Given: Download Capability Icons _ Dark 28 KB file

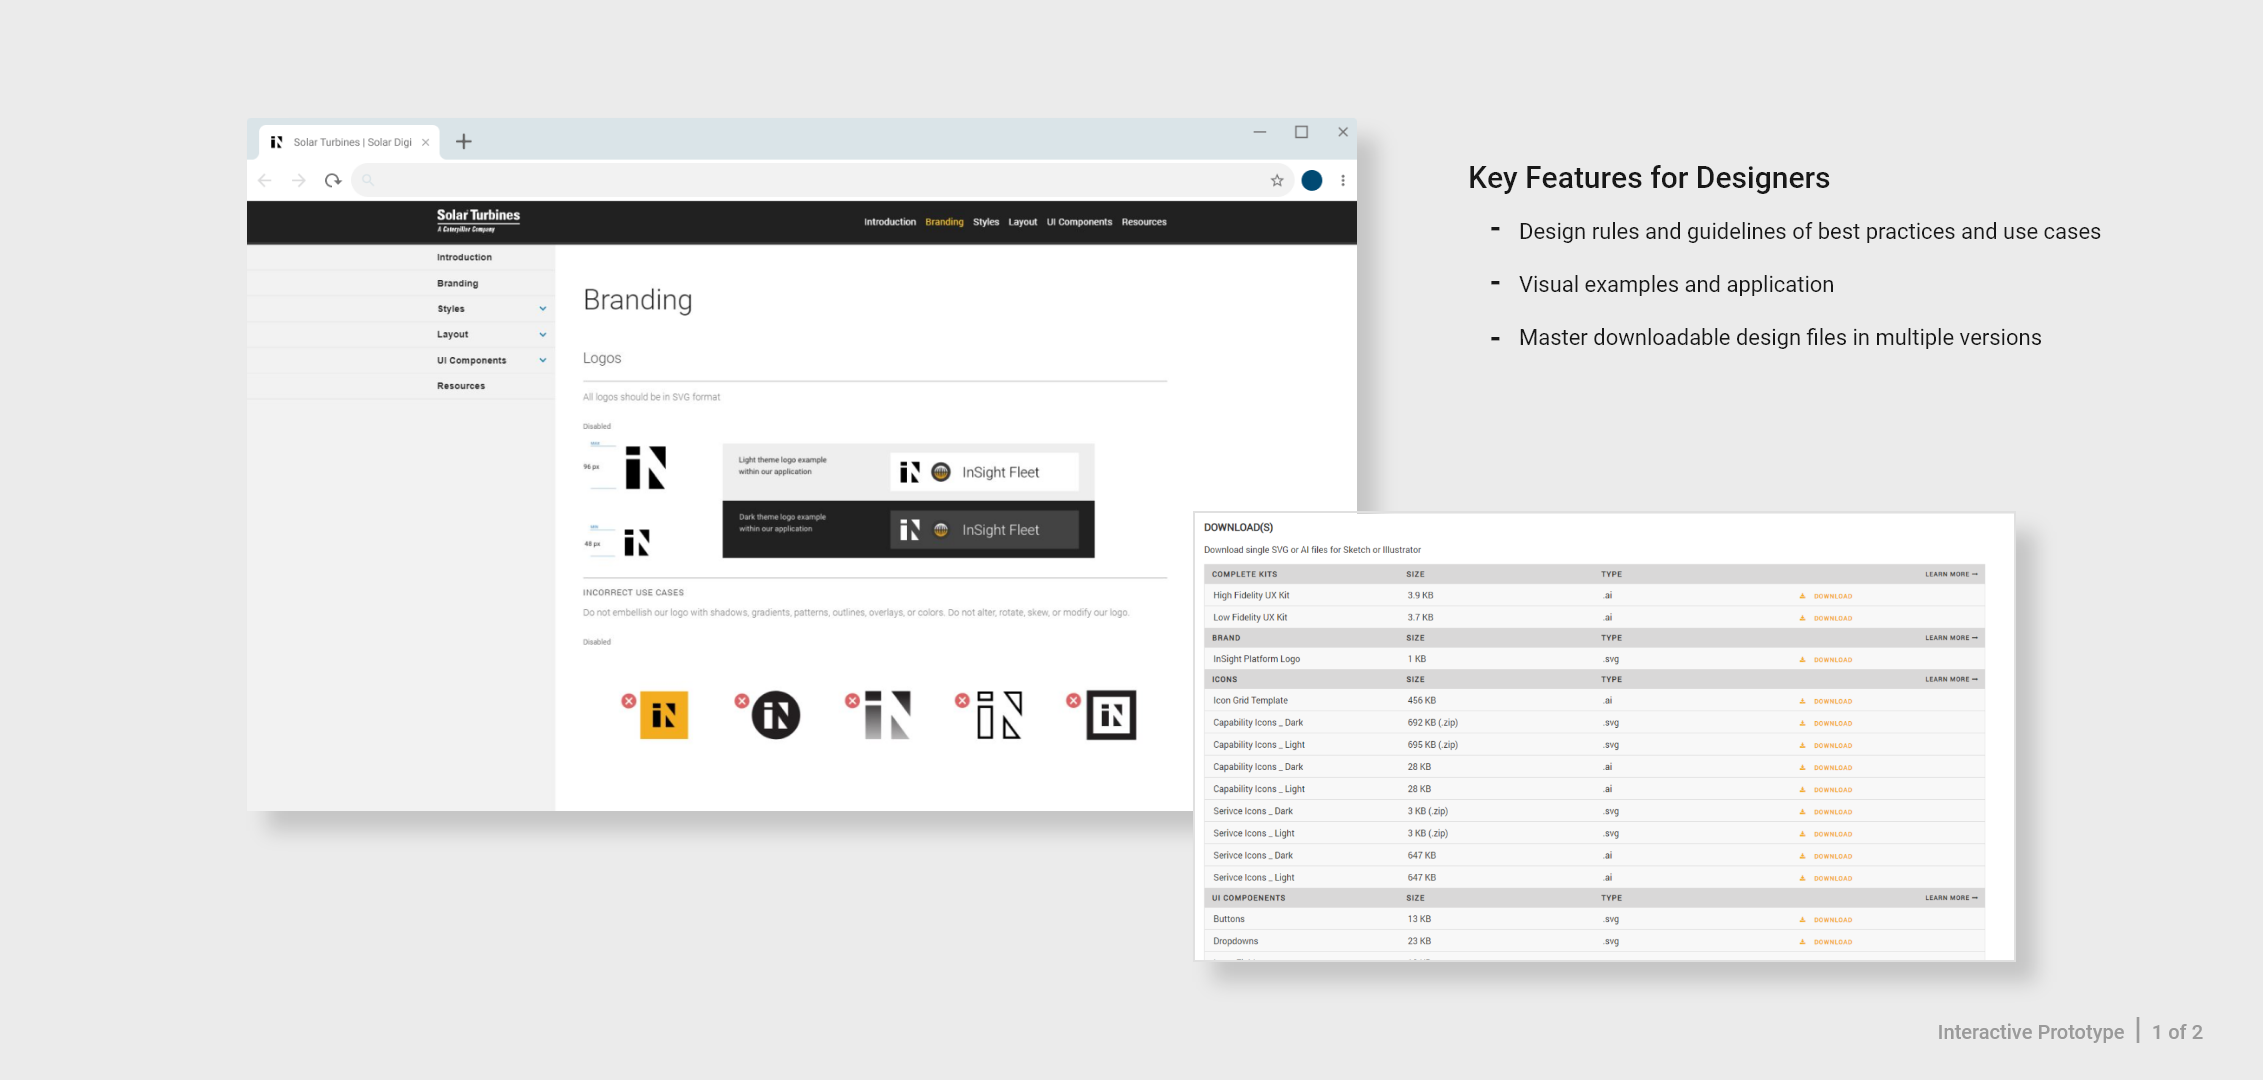Looking at the screenshot, I should point(1826,768).
